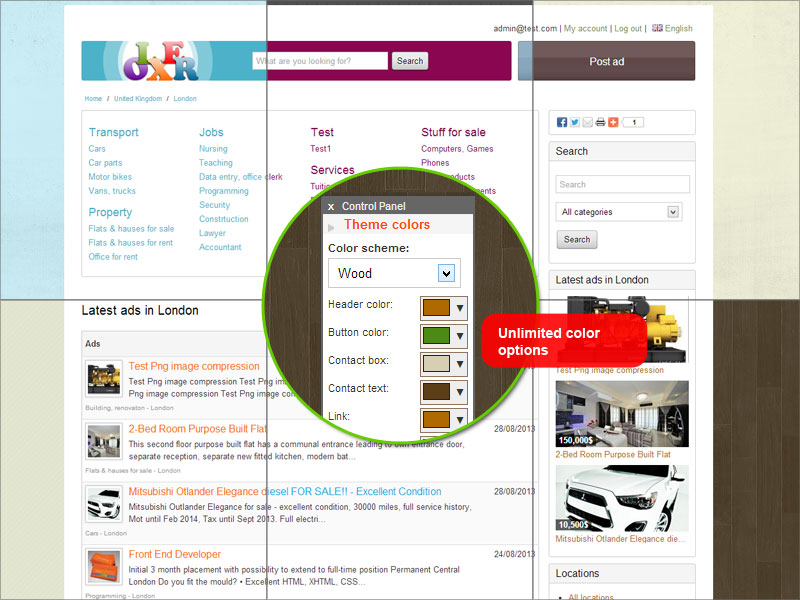Open the London breadcrumb link
Viewport: 800px width, 600px height.
(185, 98)
